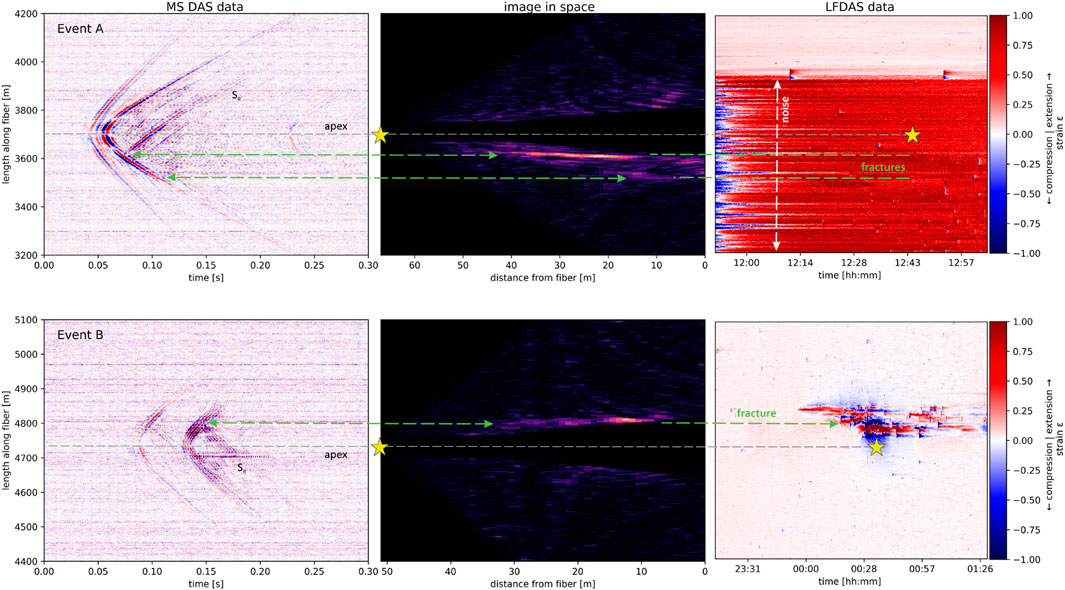Click the 12:00 time tick label
This screenshot has height=590, width=1065.
746,263
